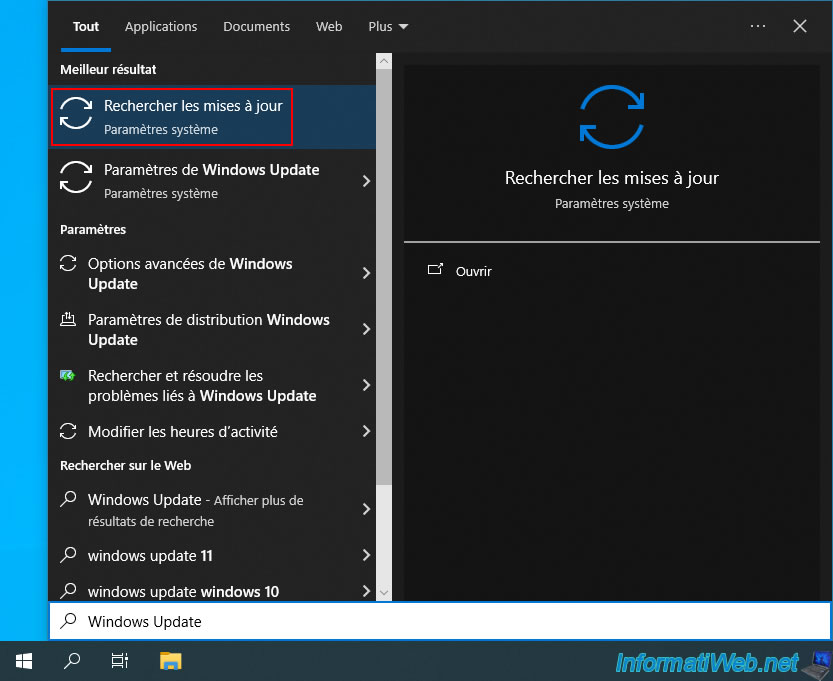
Task: Click the large sync icon in preview pane
Action: 611,117
